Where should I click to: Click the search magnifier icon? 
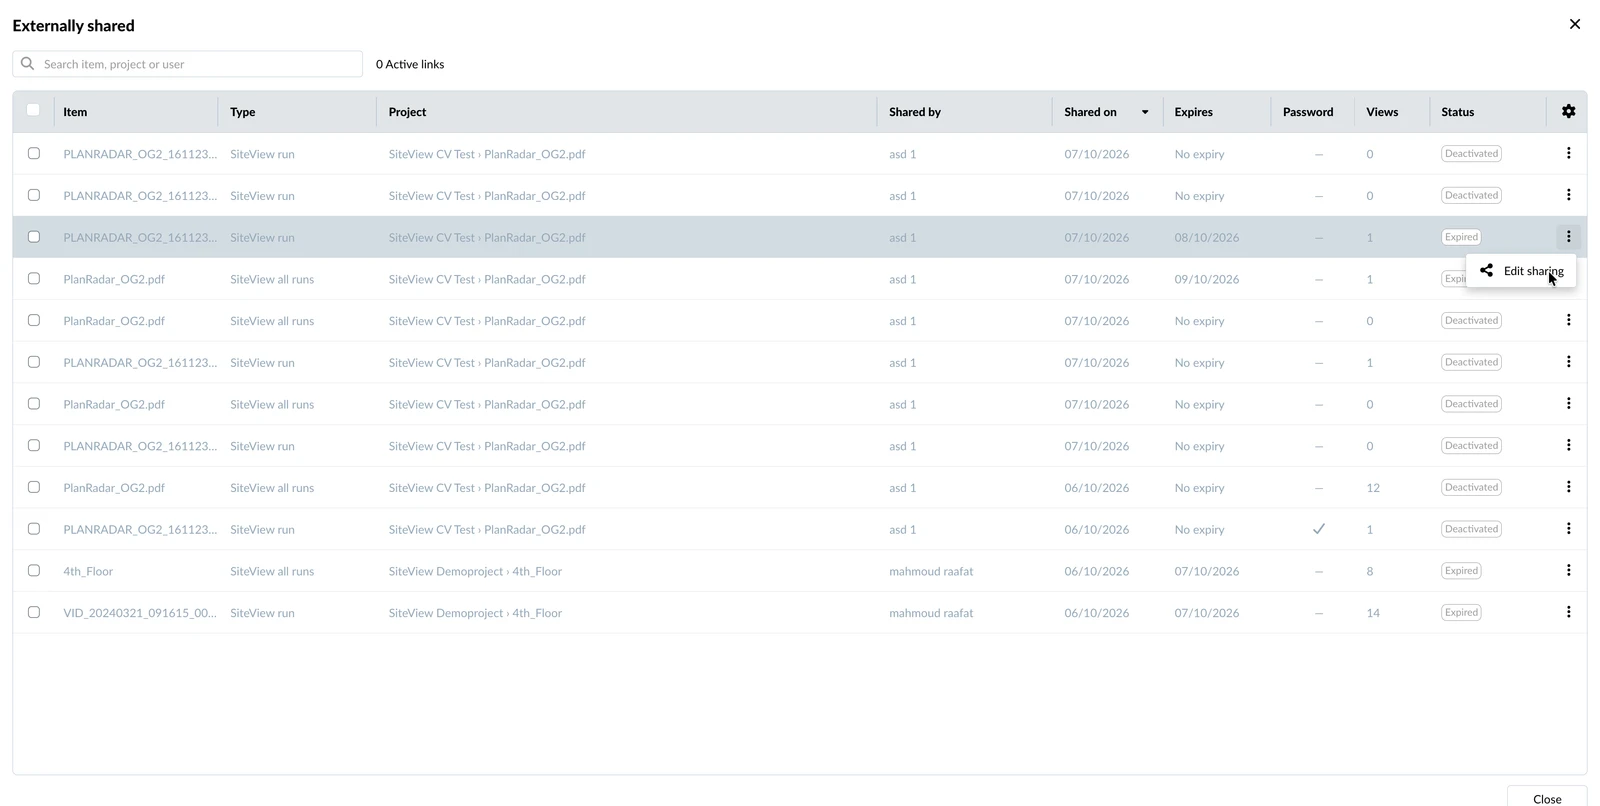(28, 64)
